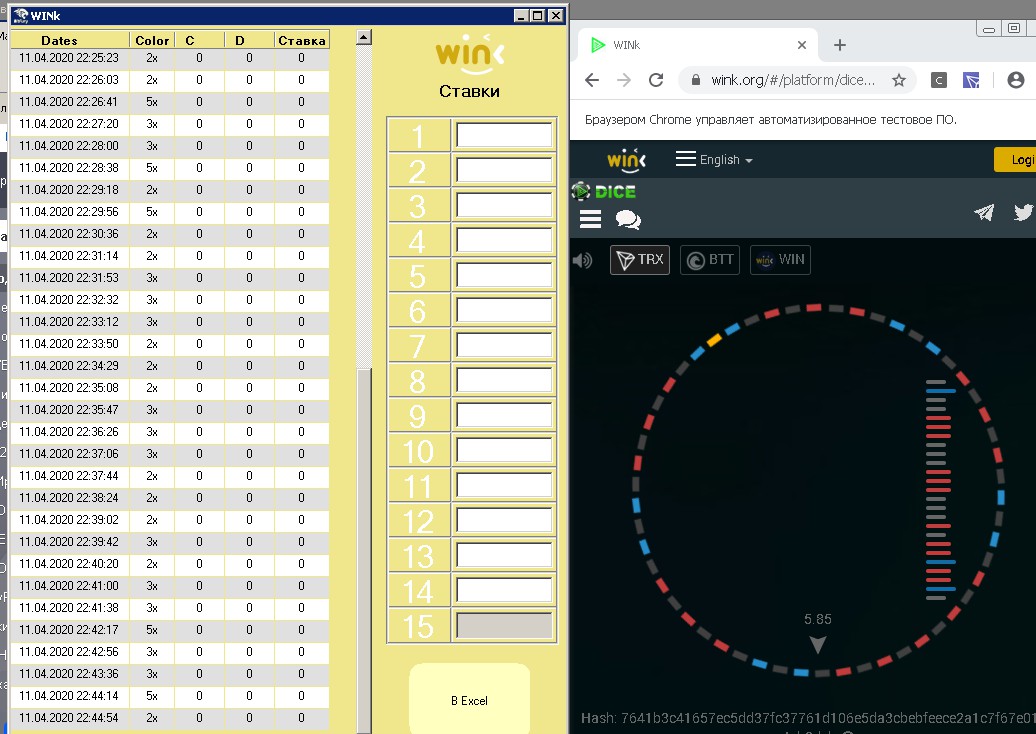The height and width of the screenshot is (734, 1036).
Task: Click the Ставка column header
Action: pos(301,40)
